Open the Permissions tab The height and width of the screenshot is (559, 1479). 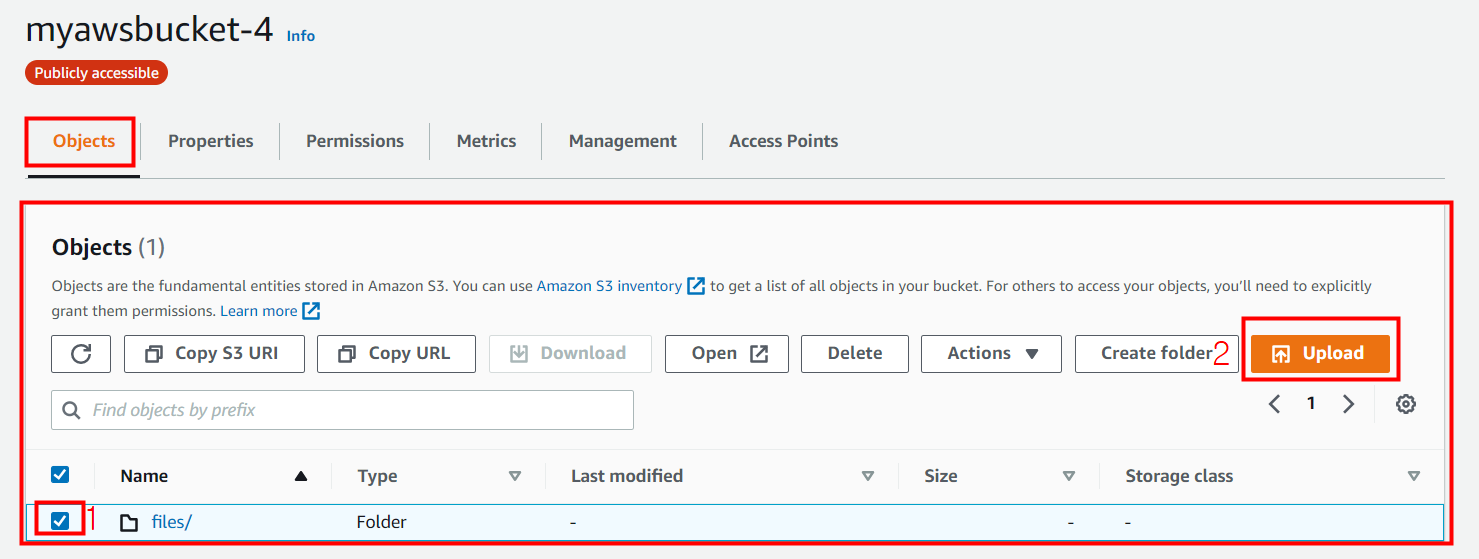coord(355,141)
